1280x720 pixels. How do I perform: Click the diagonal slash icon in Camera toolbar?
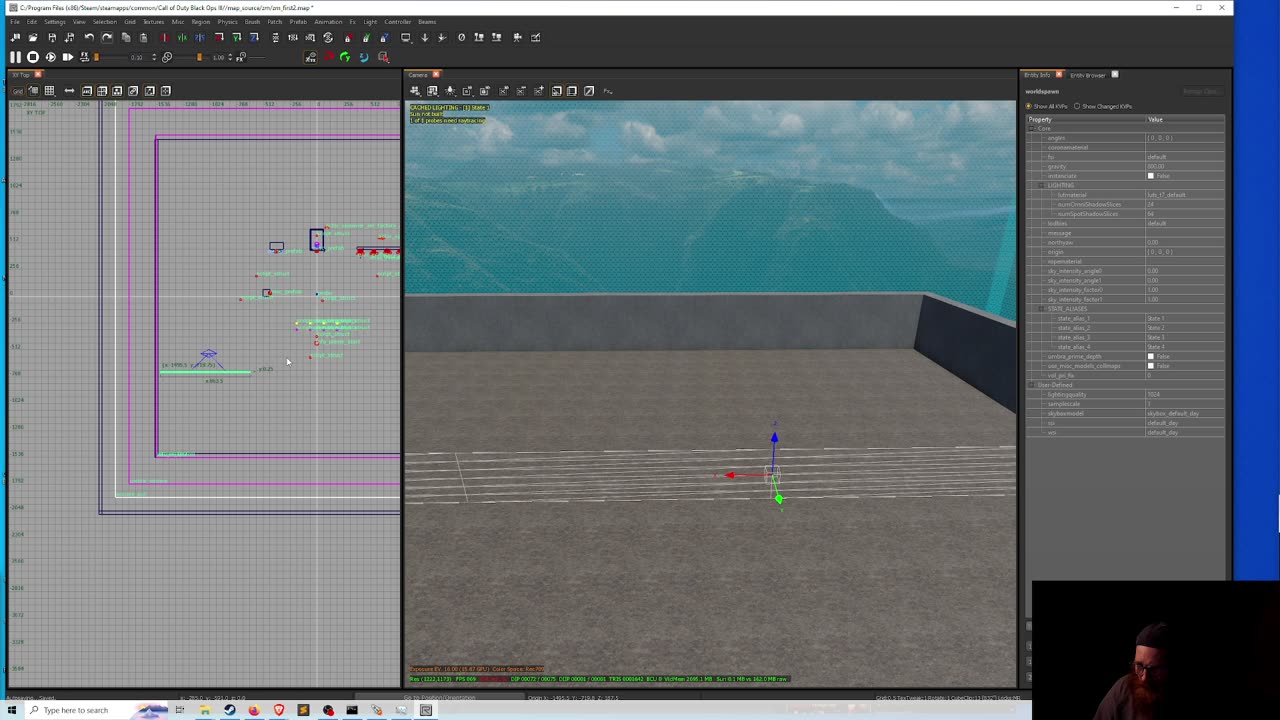589,91
